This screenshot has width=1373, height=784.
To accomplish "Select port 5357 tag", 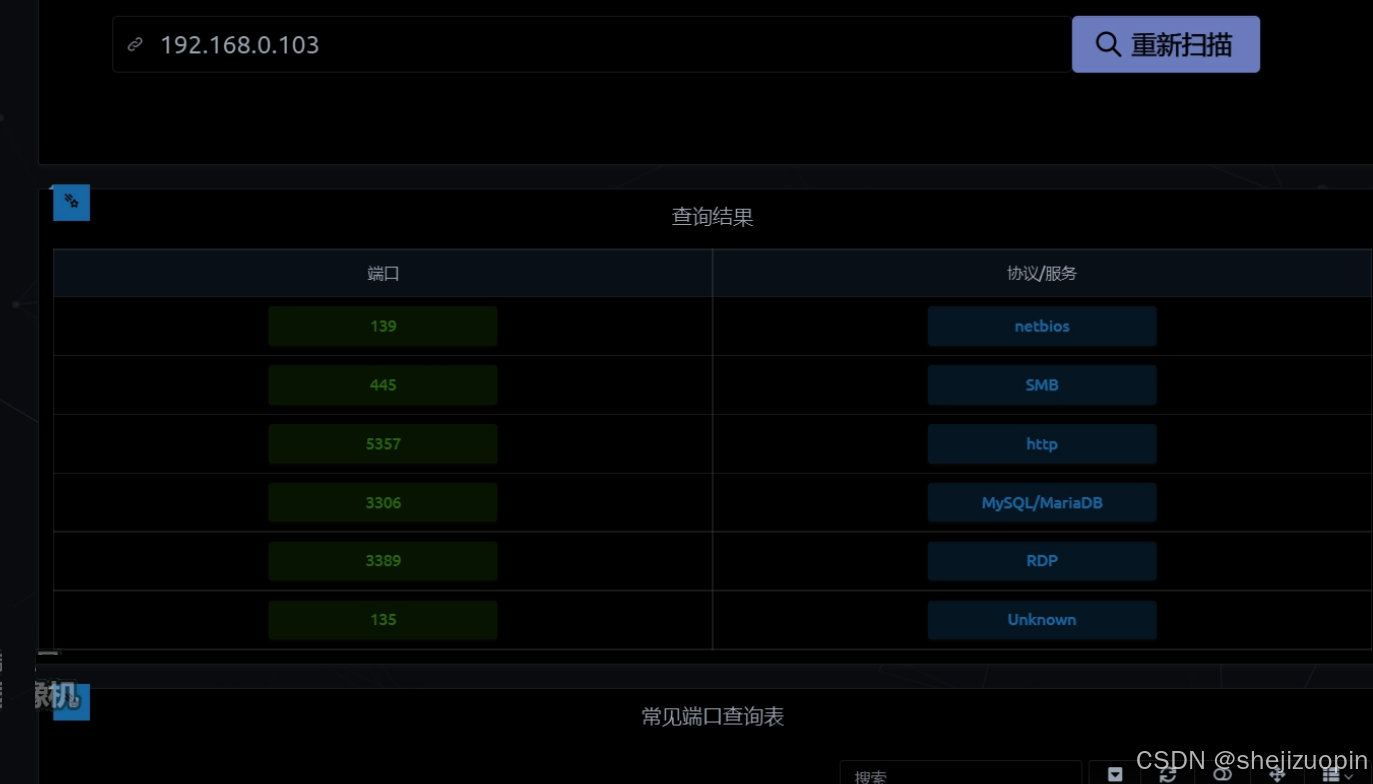I will click(x=383, y=444).
